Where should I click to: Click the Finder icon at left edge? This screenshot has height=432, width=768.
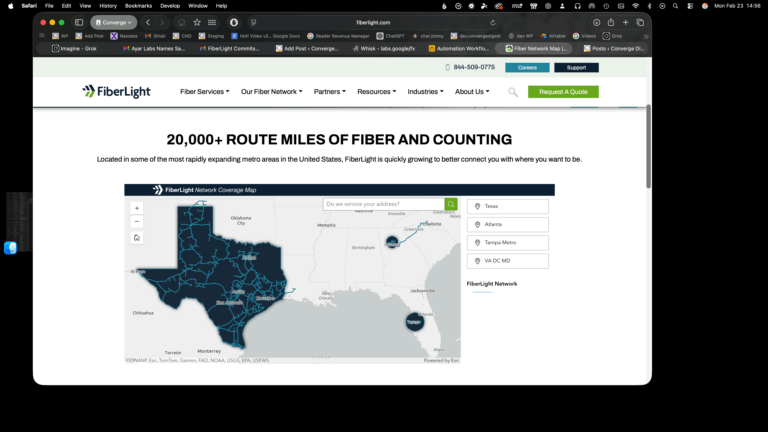pyautogui.click(x=10, y=248)
